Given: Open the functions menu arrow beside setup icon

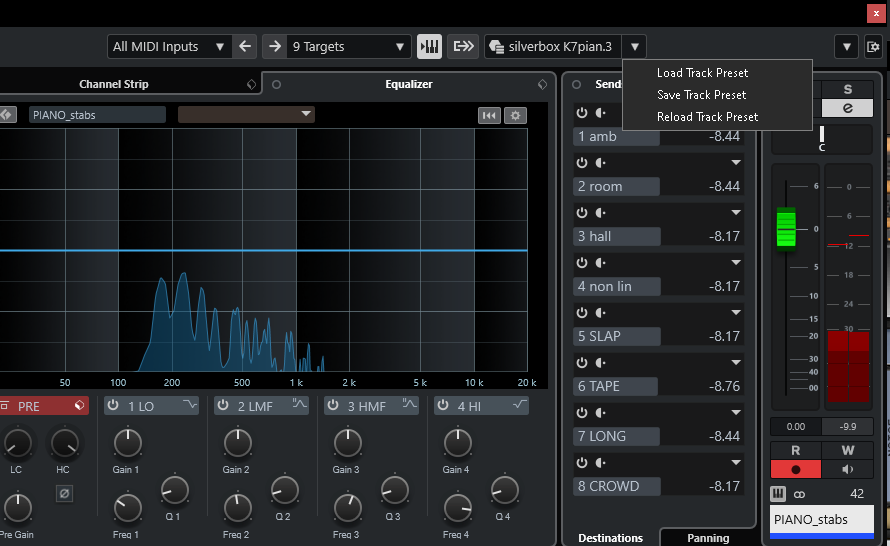Looking at the screenshot, I should pos(846,47).
